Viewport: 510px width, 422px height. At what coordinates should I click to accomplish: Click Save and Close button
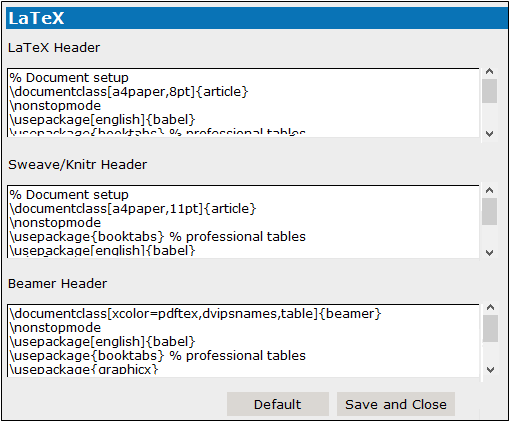click(x=396, y=404)
